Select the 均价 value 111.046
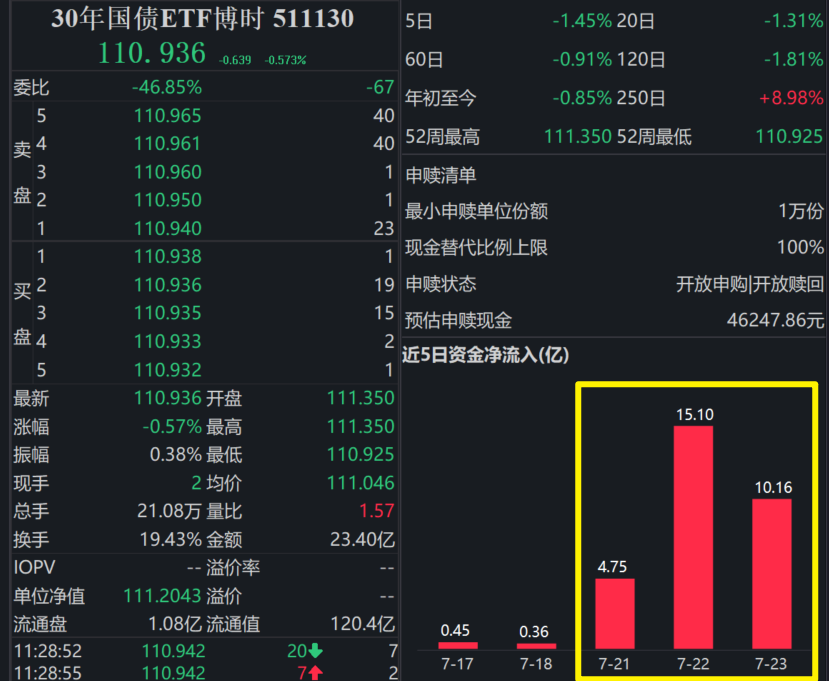This screenshot has width=829, height=681. [361, 483]
